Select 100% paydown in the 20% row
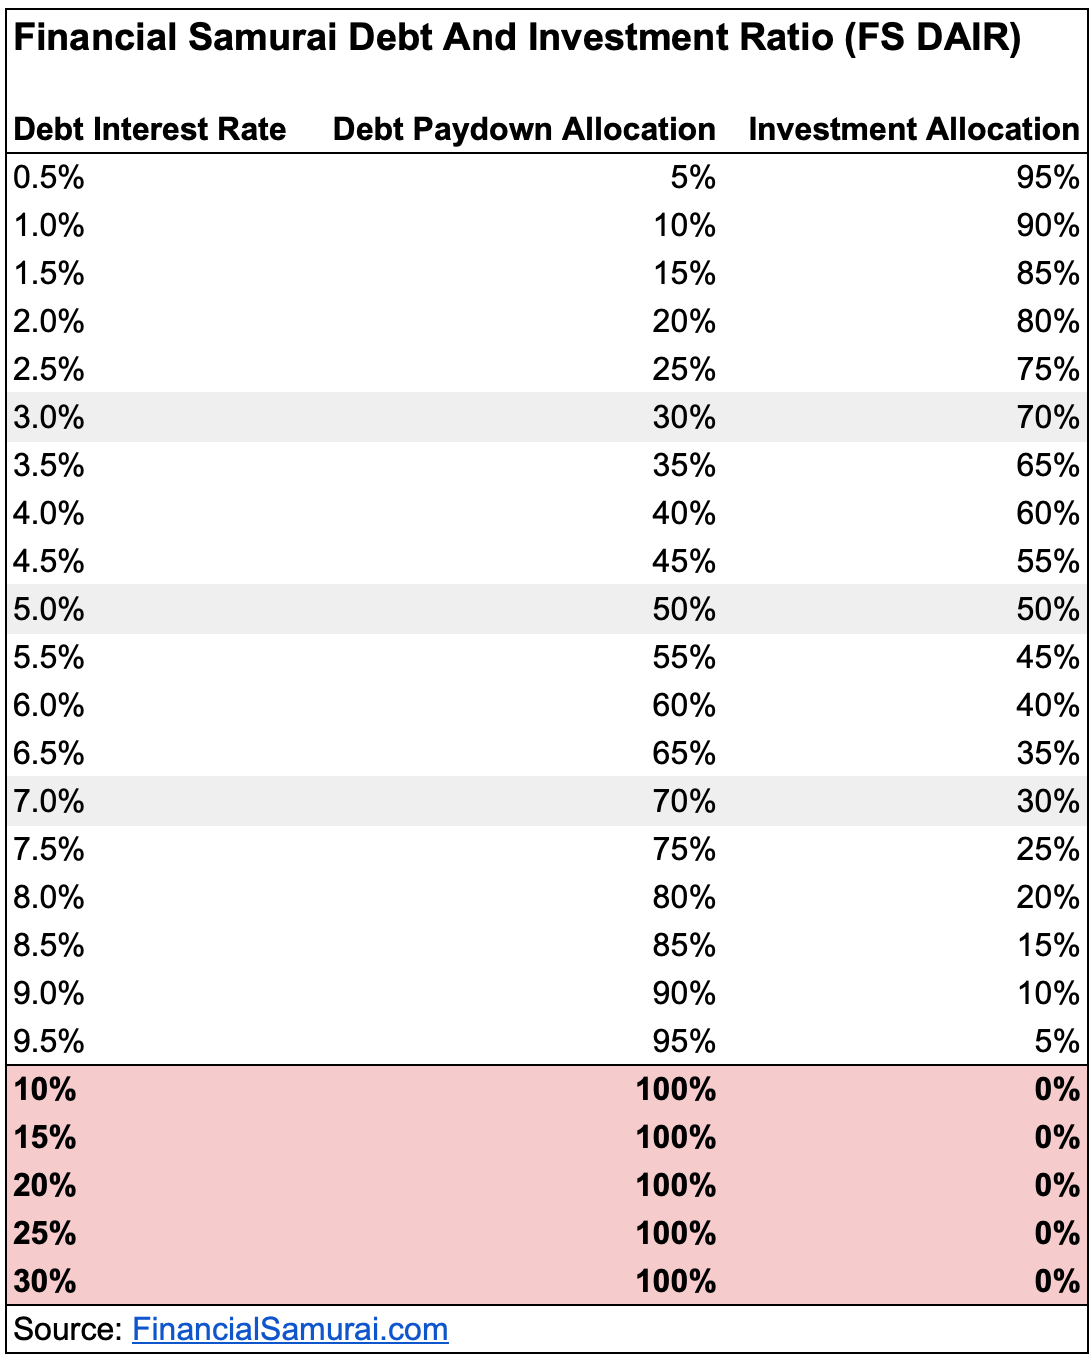 pos(676,1185)
